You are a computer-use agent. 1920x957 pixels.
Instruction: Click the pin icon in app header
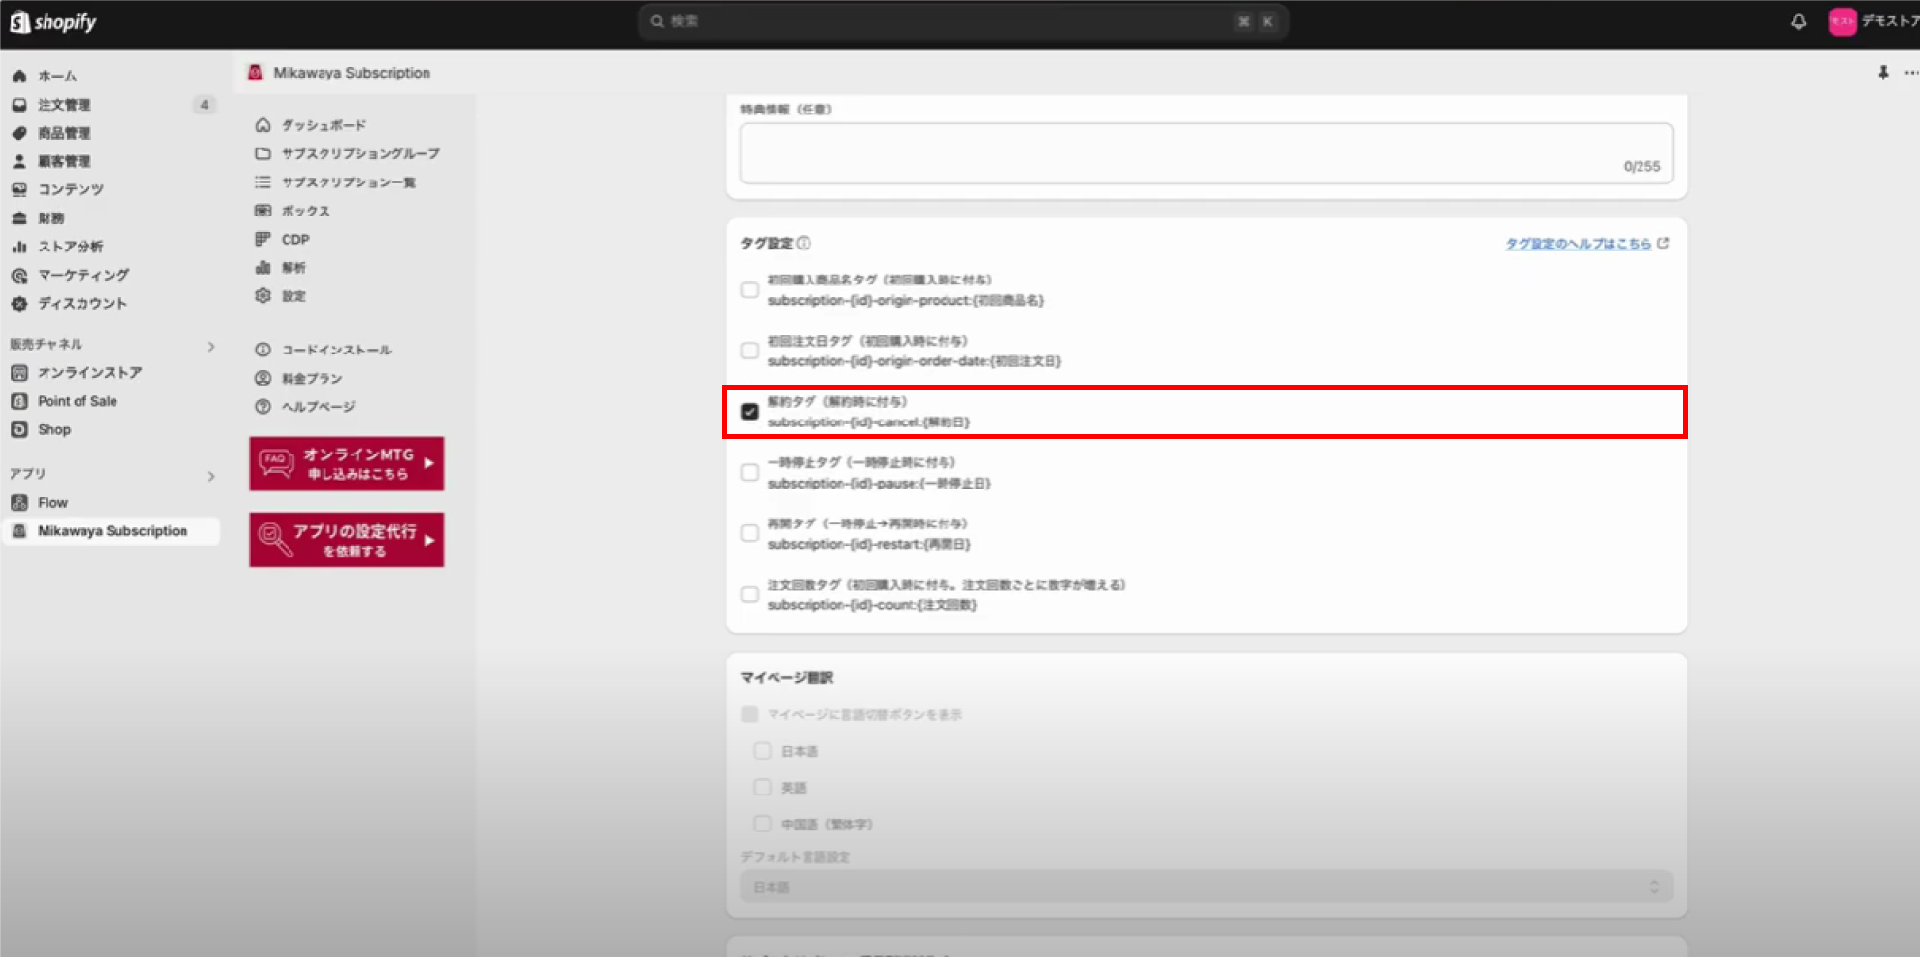point(1883,73)
